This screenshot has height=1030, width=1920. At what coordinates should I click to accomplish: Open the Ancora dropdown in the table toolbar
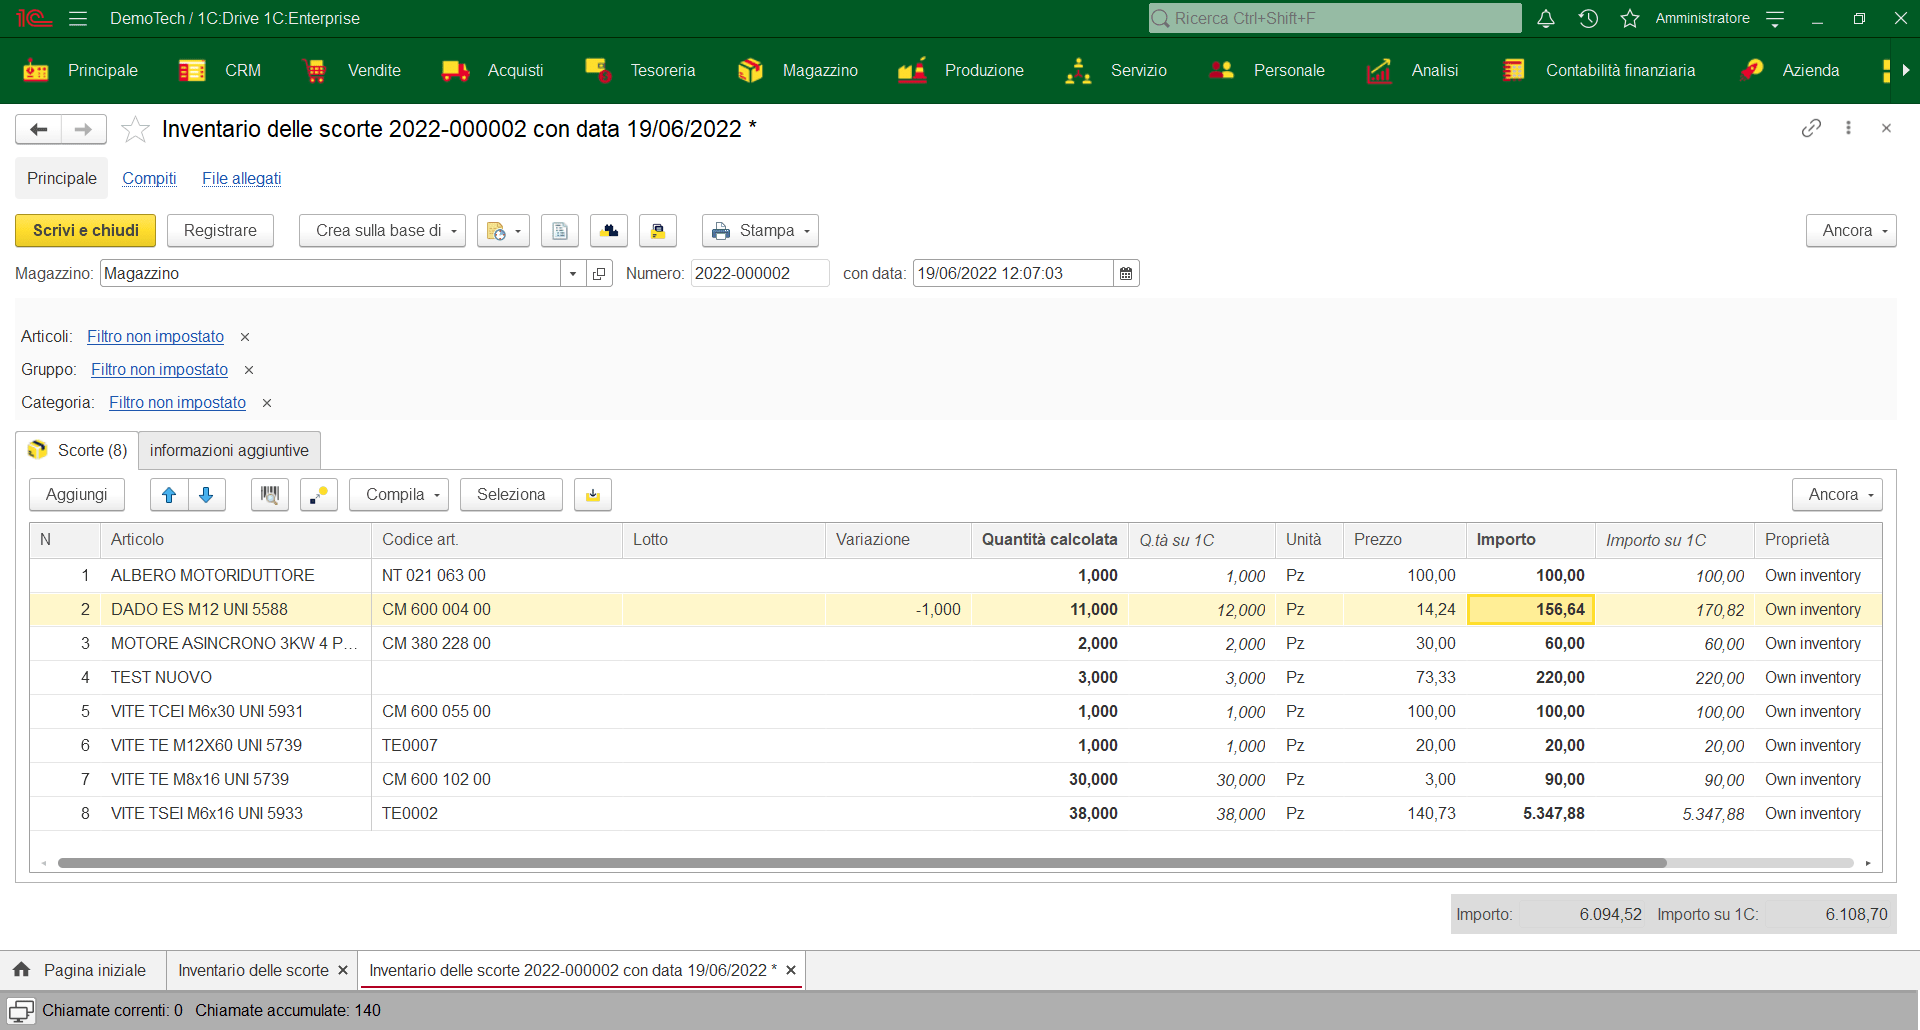coord(1837,495)
